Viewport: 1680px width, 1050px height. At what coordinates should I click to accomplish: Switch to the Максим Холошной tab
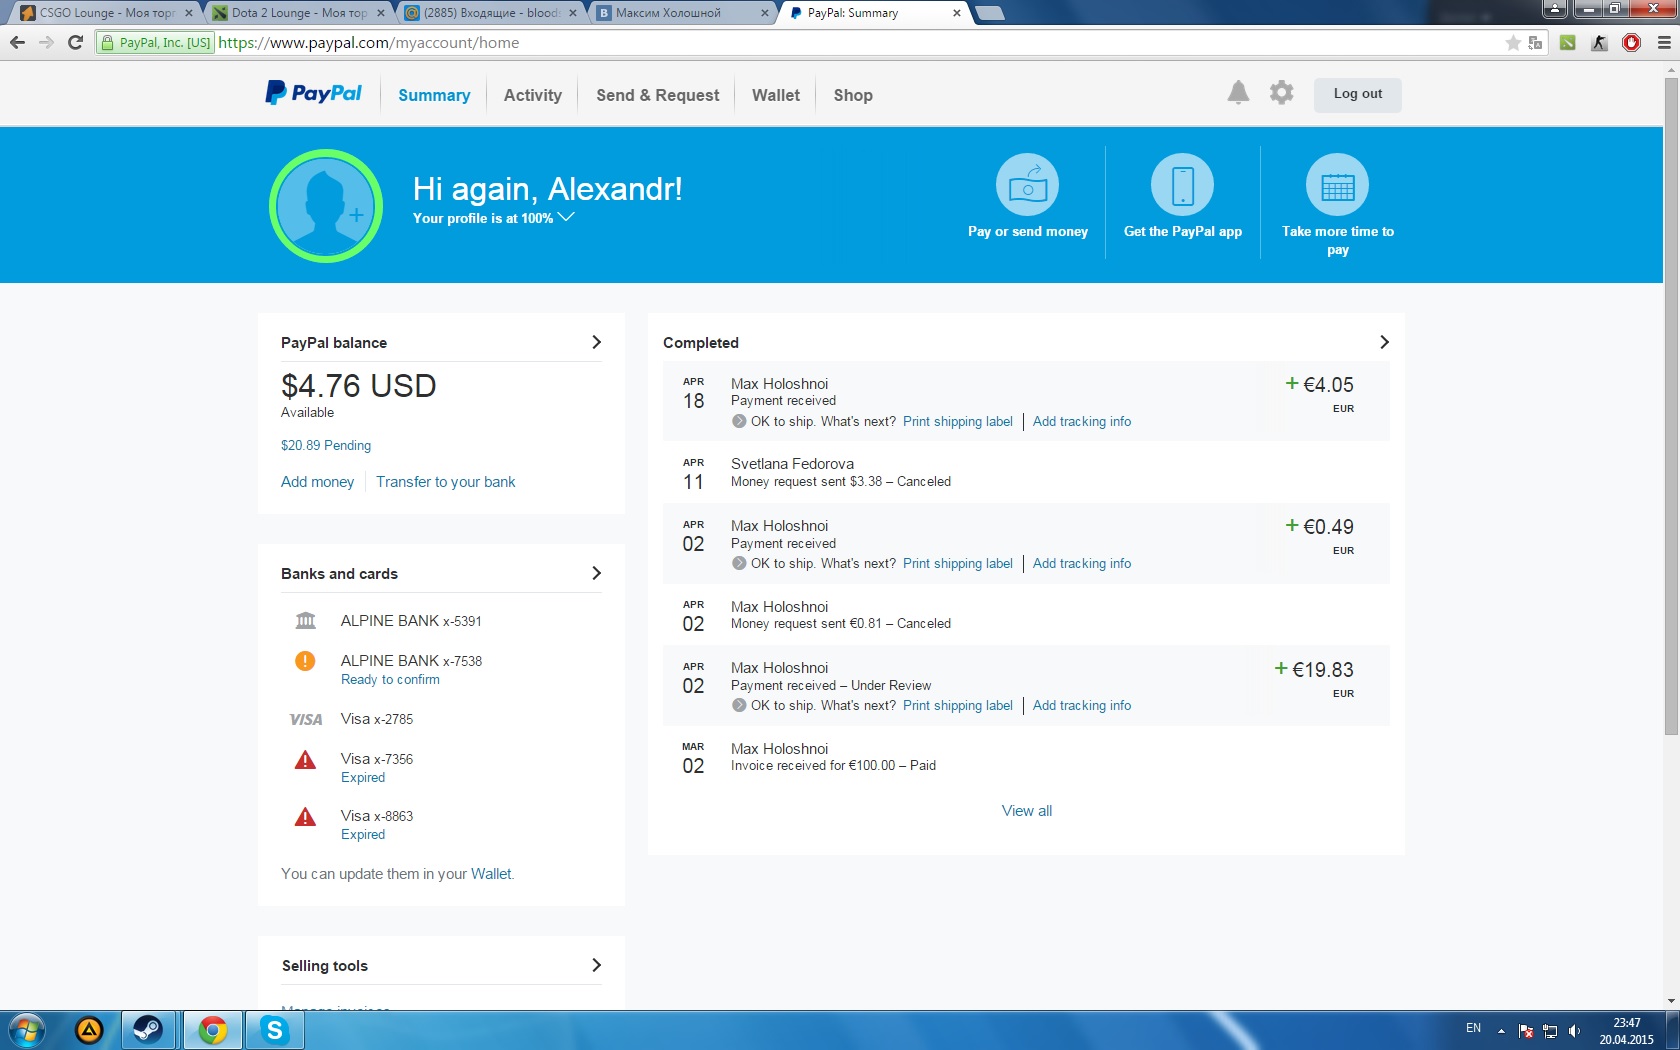pyautogui.click(x=684, y=13)
